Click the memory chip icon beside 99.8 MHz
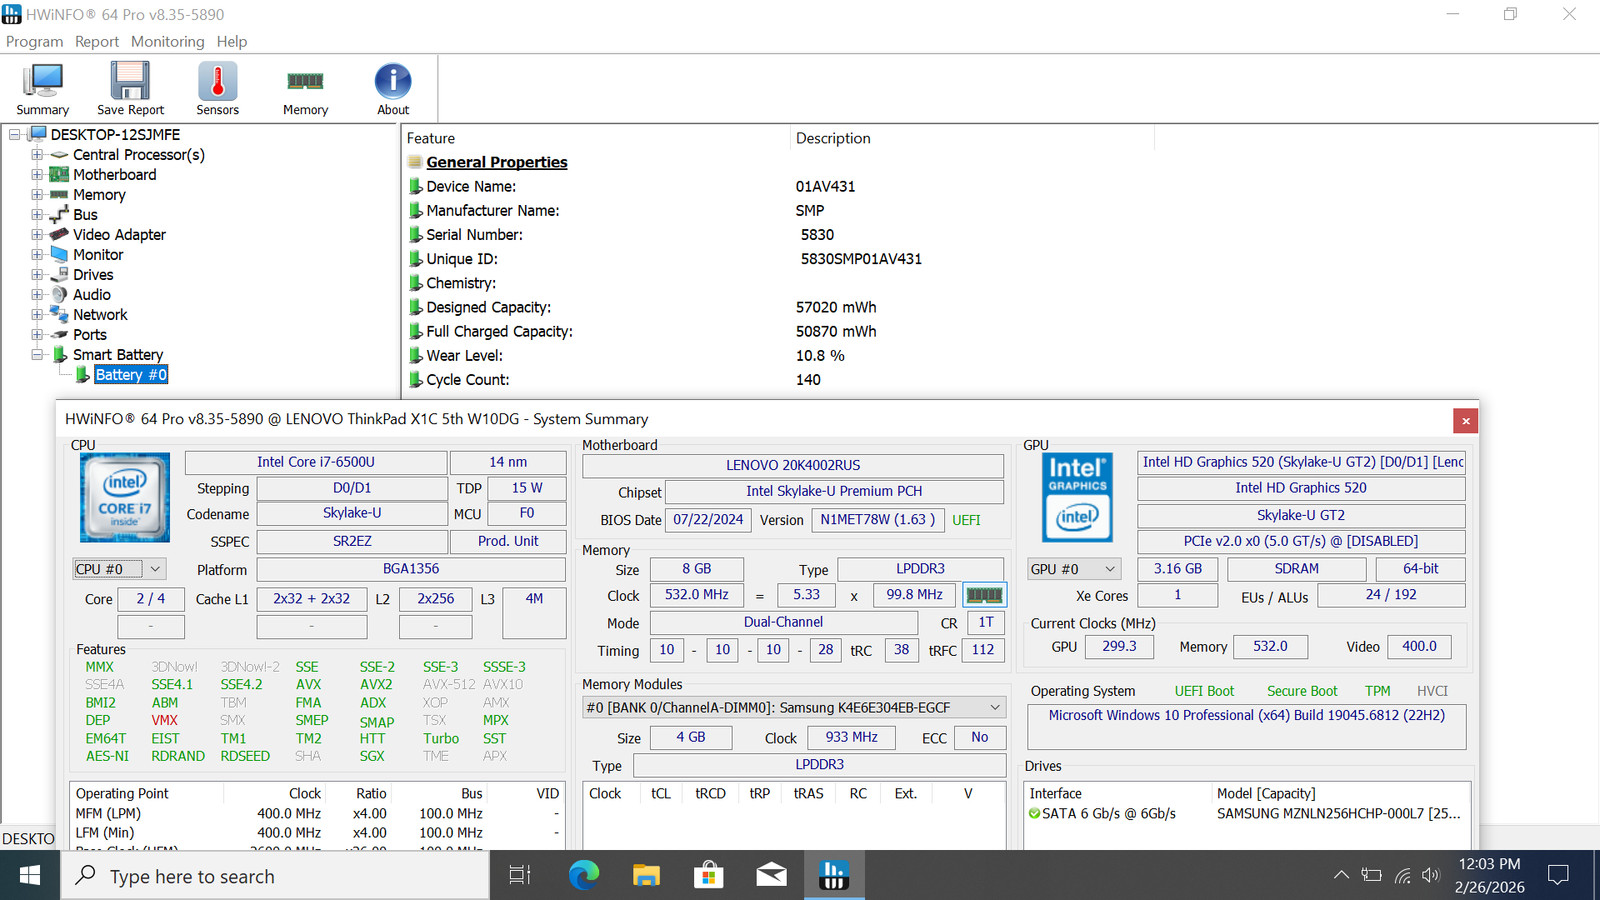Image resolution: width=1600 pixels, height=900 pixels. pyautogui.click(x=984, y=595)
